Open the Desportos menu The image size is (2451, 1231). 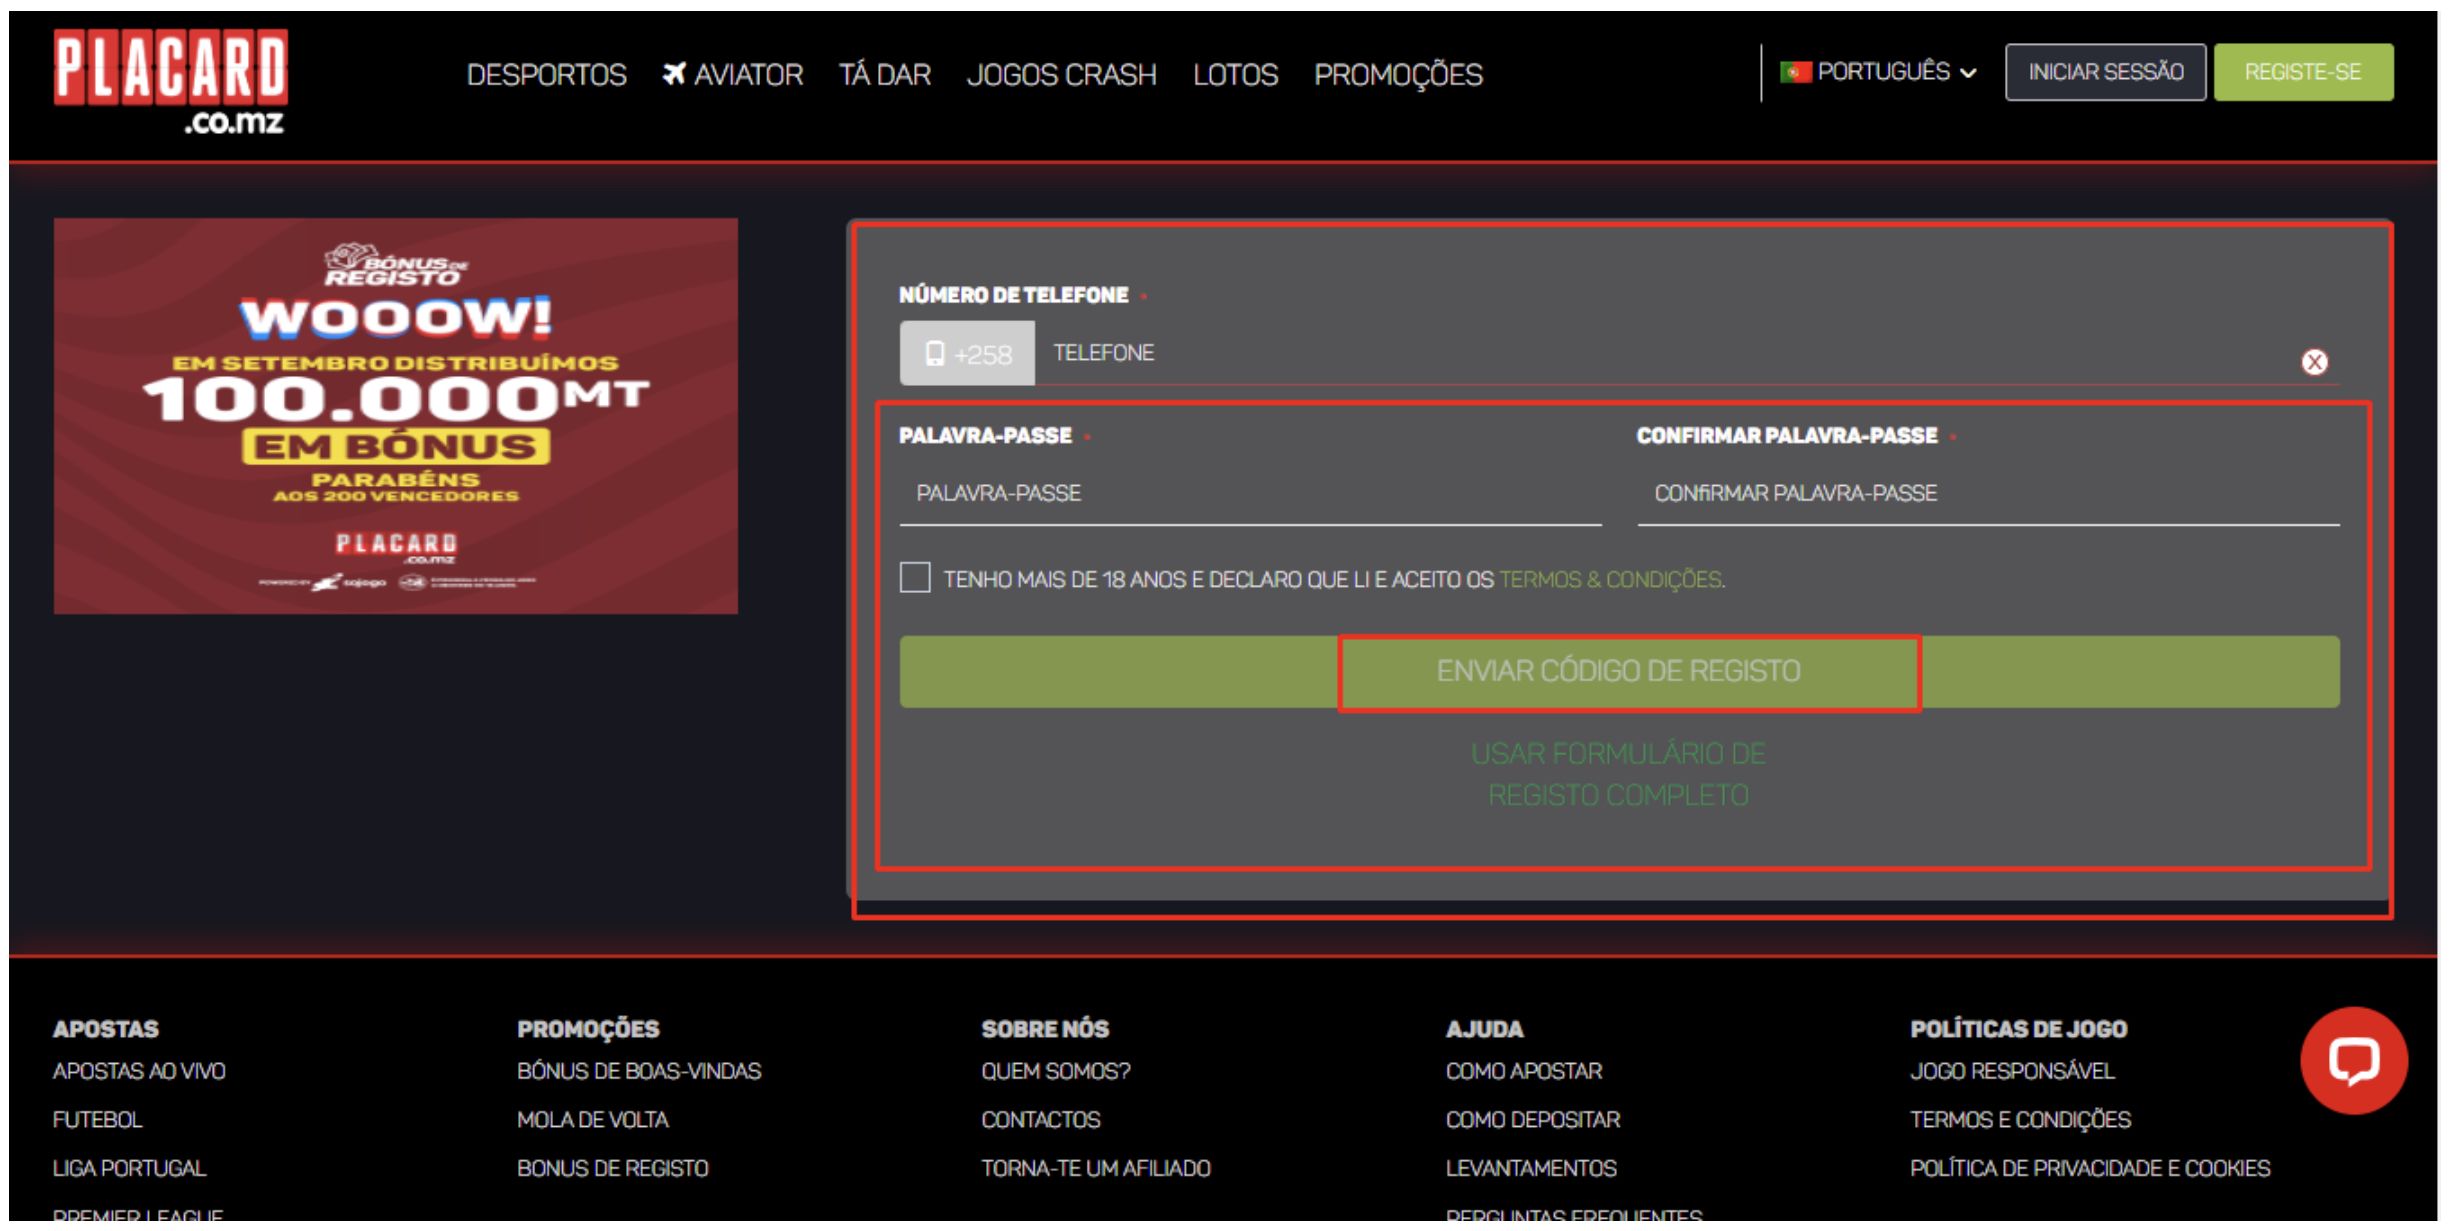pyautogui.click(x=546, y=75)
